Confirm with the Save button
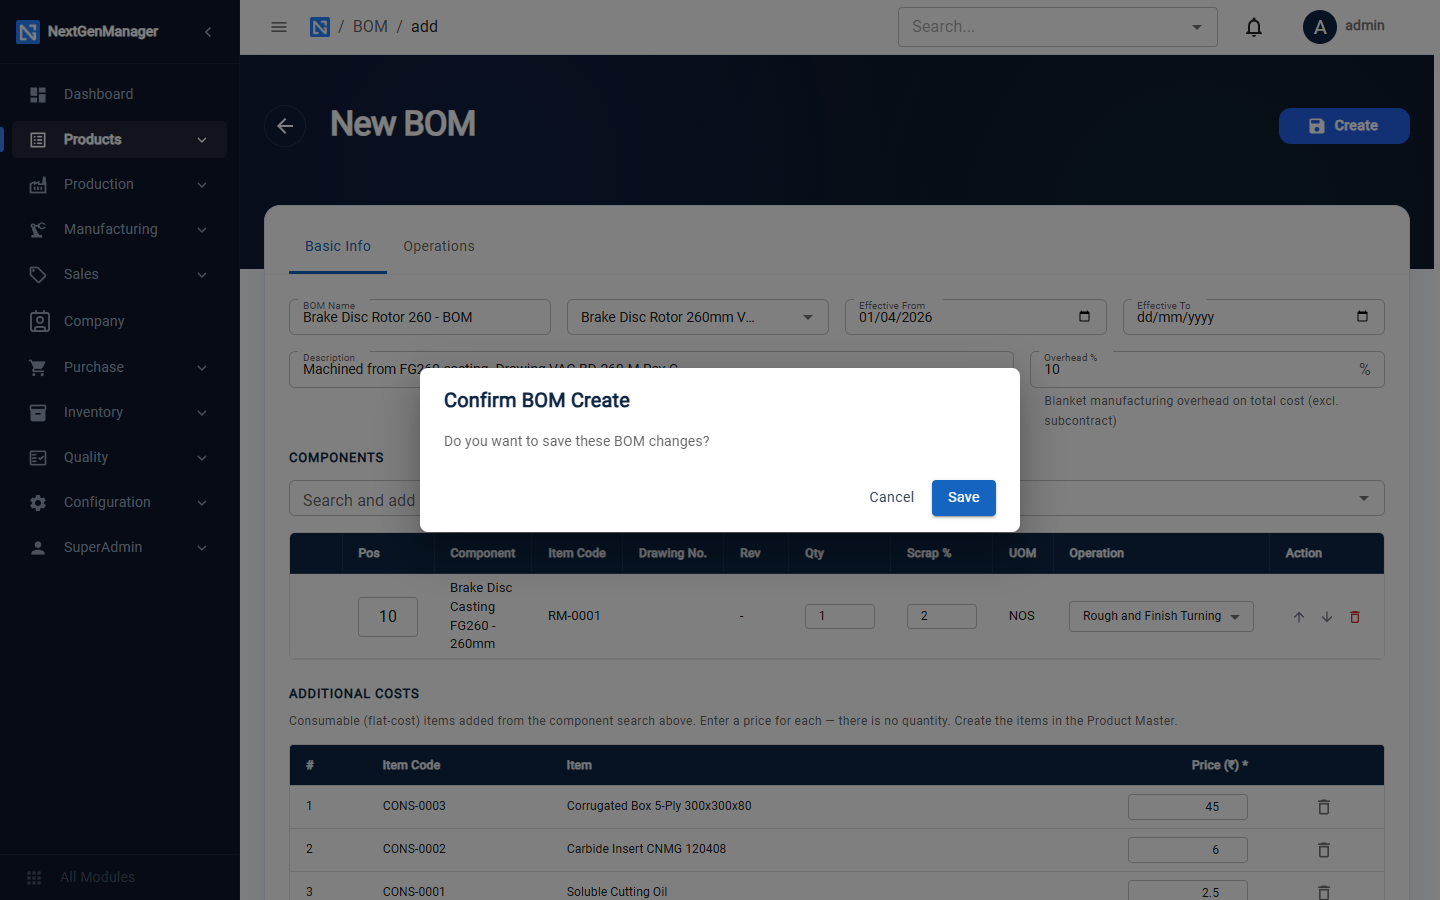 point(964,498)
